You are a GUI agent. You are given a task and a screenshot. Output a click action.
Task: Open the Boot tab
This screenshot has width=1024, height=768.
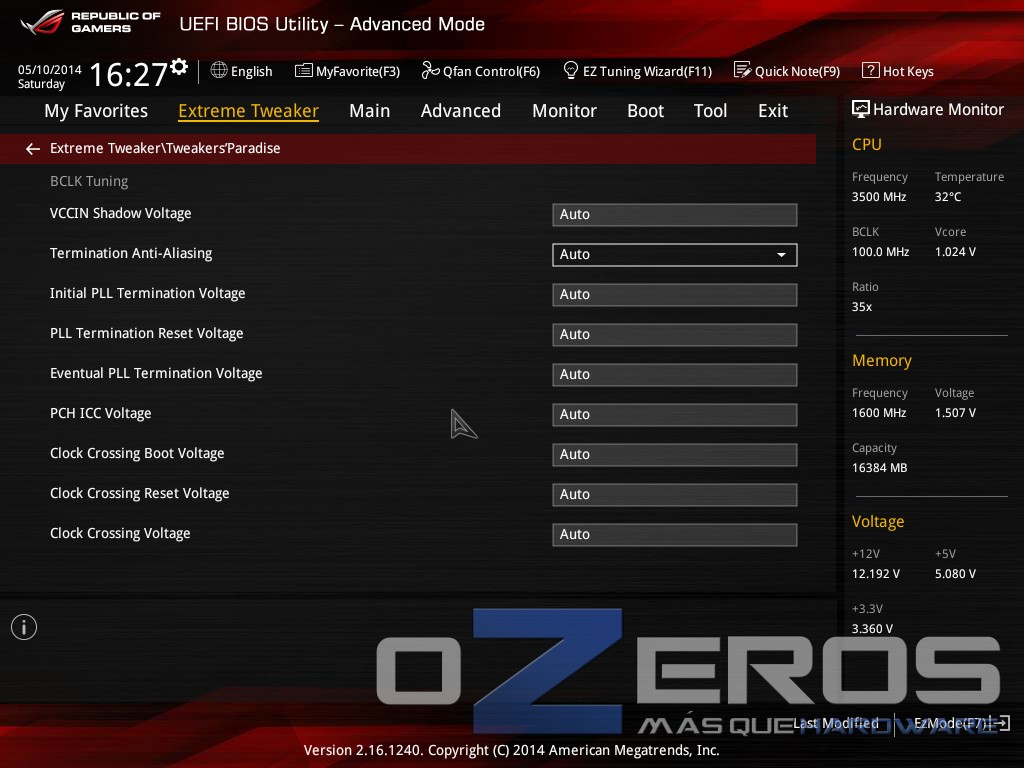(645, 111)
